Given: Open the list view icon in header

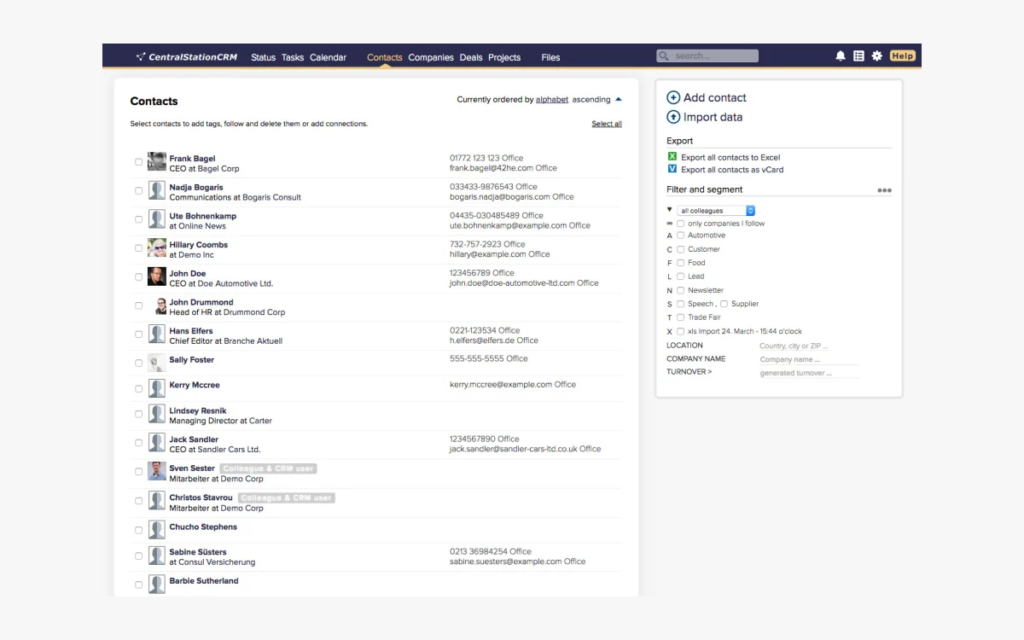Looking at the screenshot, I should (x=859, y=56).
